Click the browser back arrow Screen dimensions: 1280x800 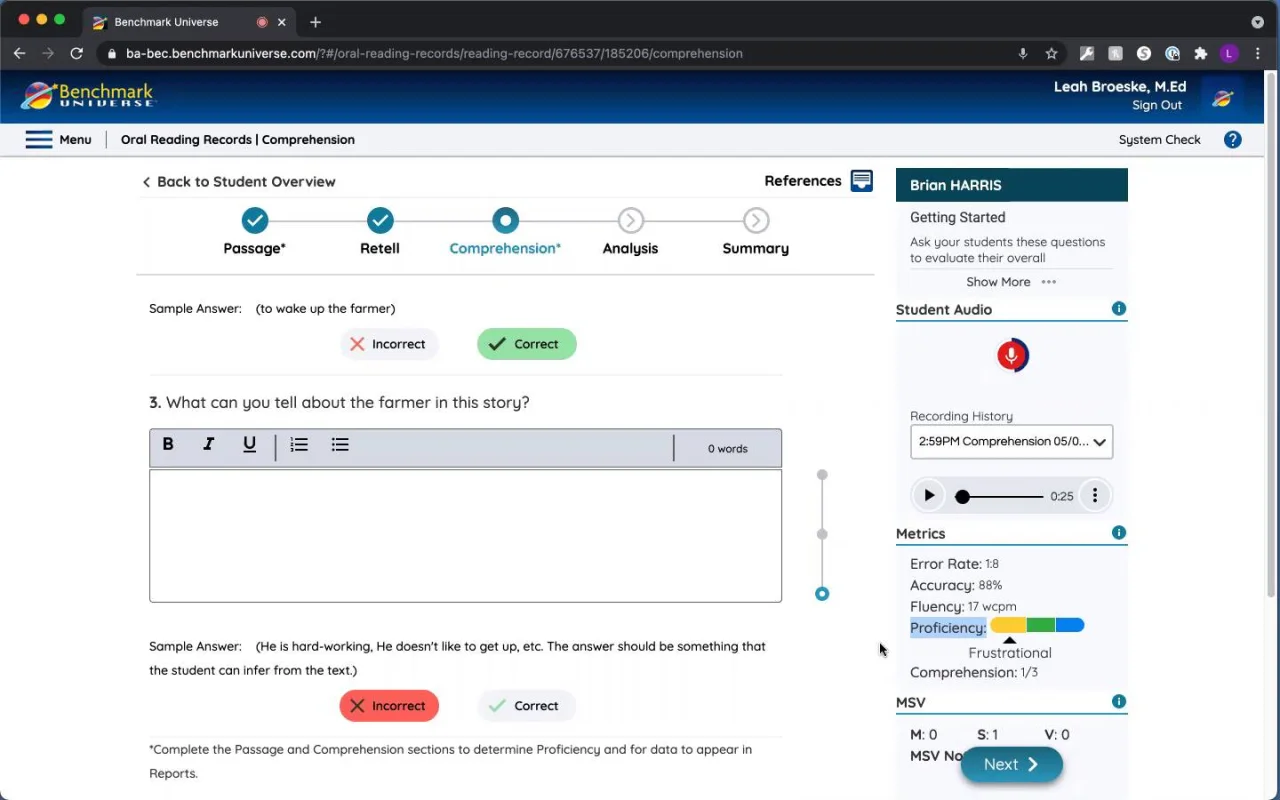pos(19,53)
